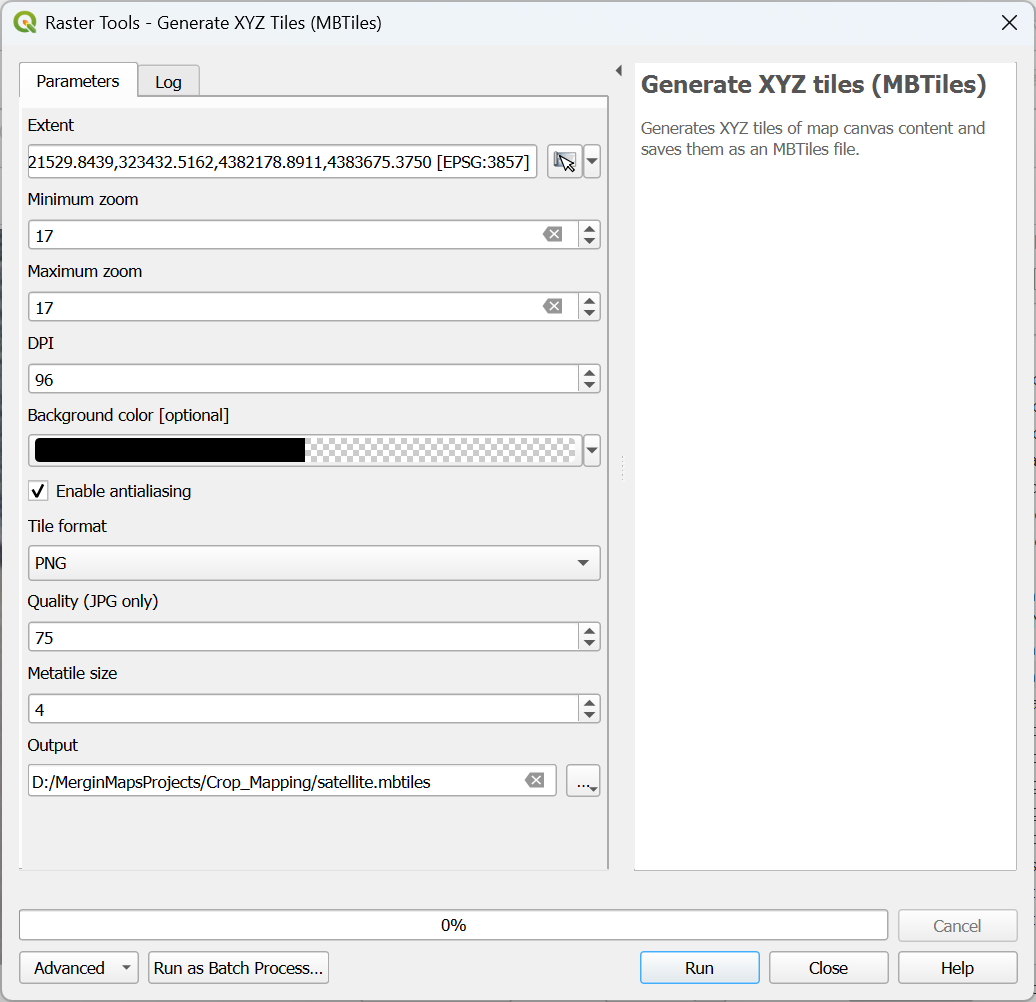The height and width of the screenshot is (1002, 1036).
Task: Expand the Extent options dropdown arrow
Action: (x=592, y=161)
